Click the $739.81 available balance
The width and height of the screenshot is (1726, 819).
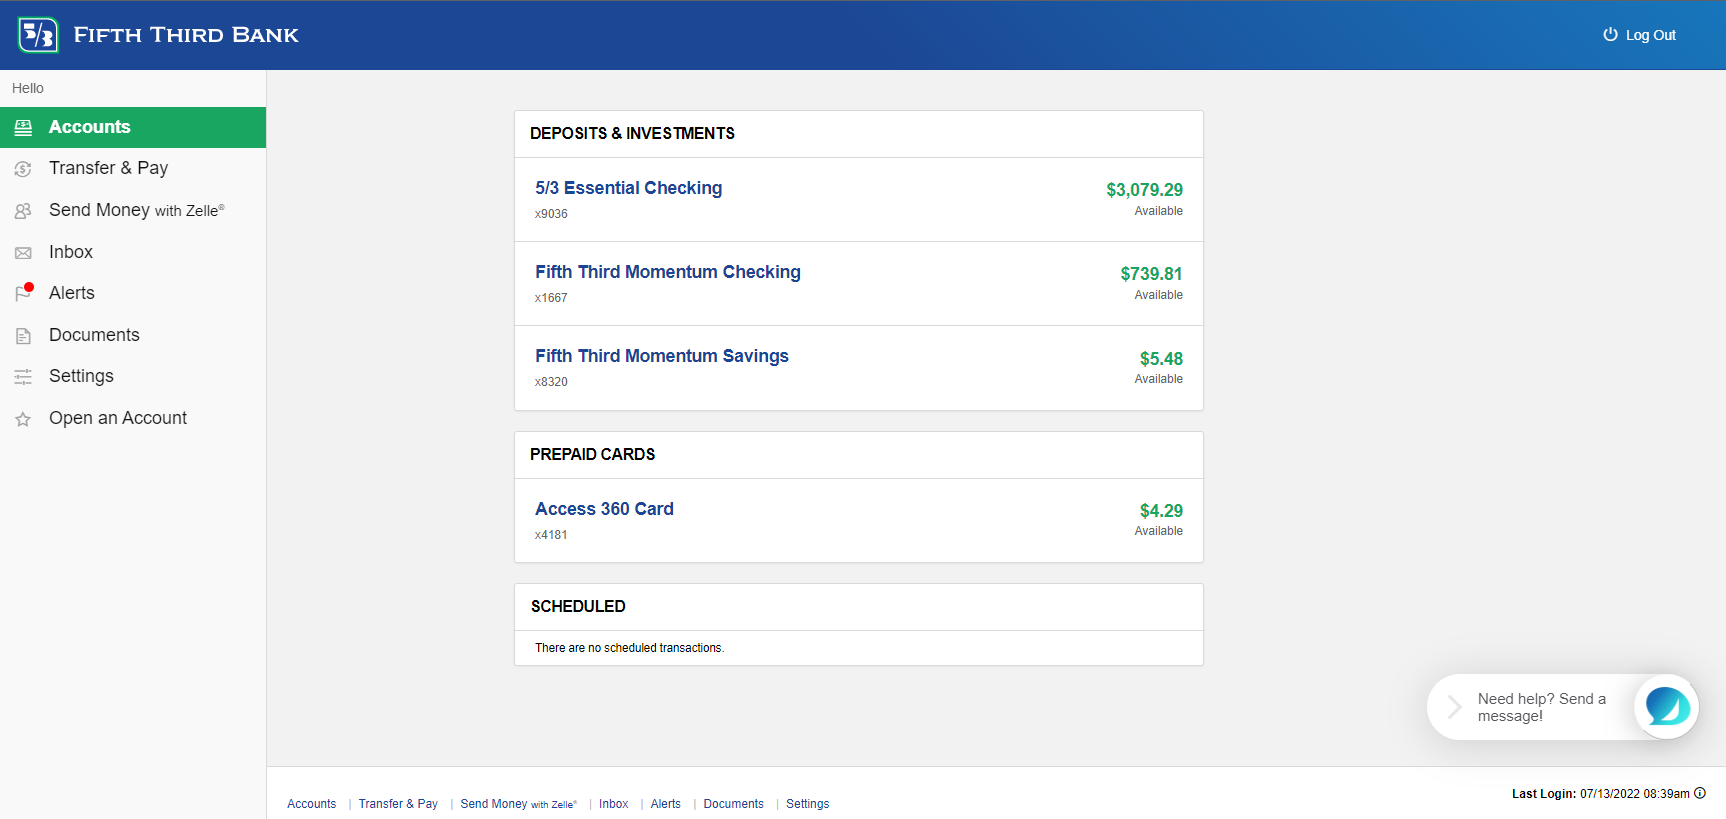tap(1151, 274)
